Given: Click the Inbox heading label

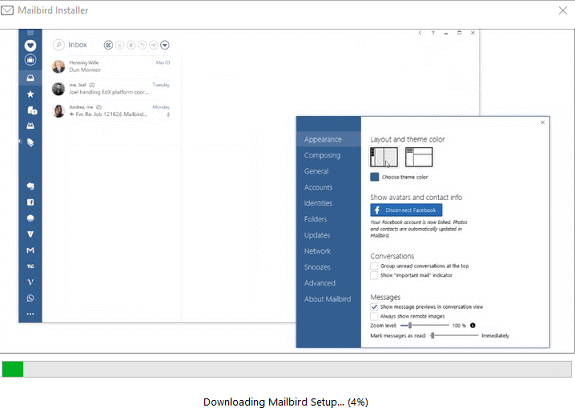Looking at the screenshot, I should point(78,45).
